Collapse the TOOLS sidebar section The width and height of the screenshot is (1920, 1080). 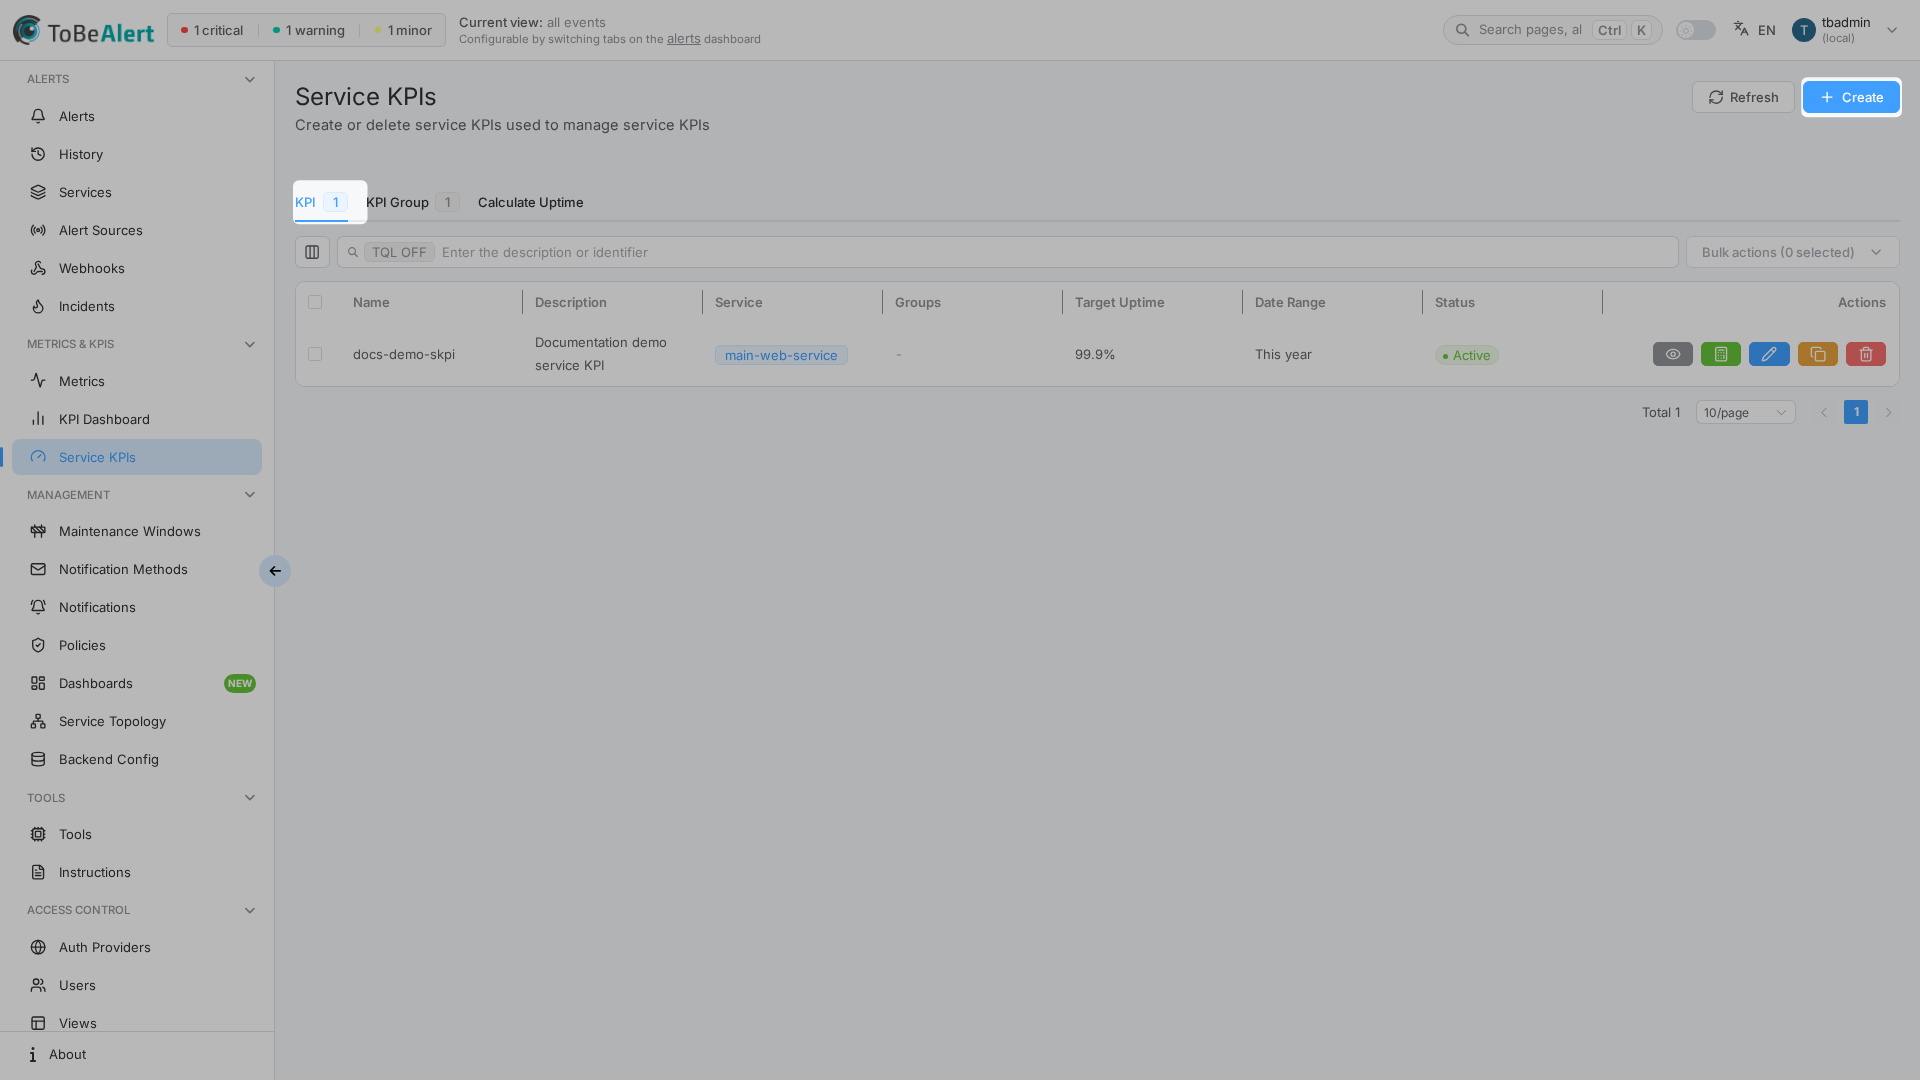tap(250, 798)
